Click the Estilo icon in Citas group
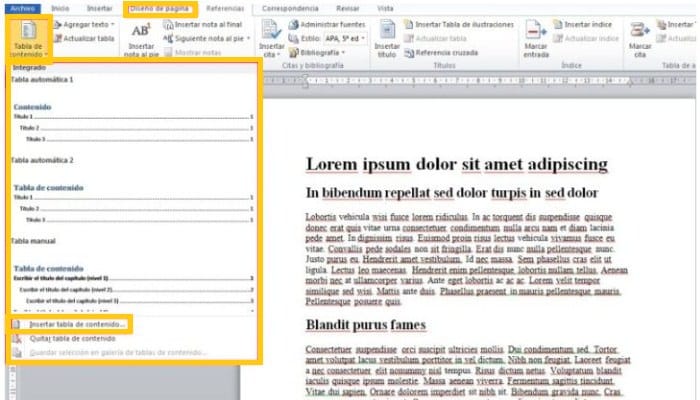The image size is (700, 400). coord(293,39)
